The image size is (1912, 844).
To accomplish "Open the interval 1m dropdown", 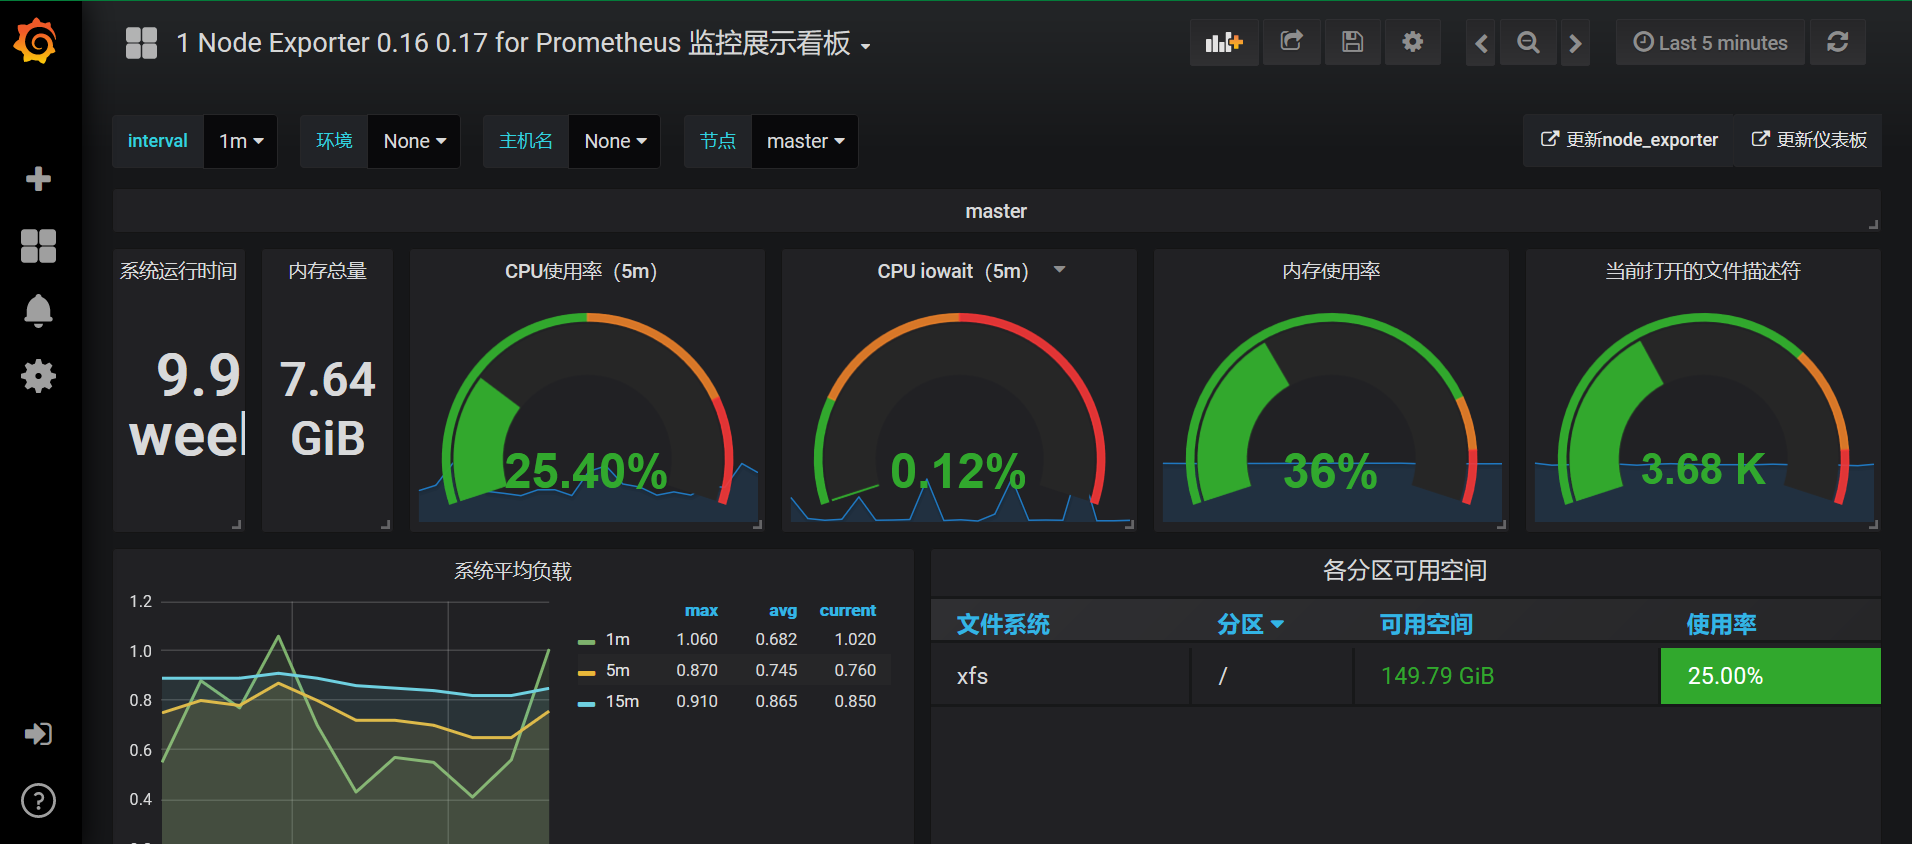I will coord(241,141).
